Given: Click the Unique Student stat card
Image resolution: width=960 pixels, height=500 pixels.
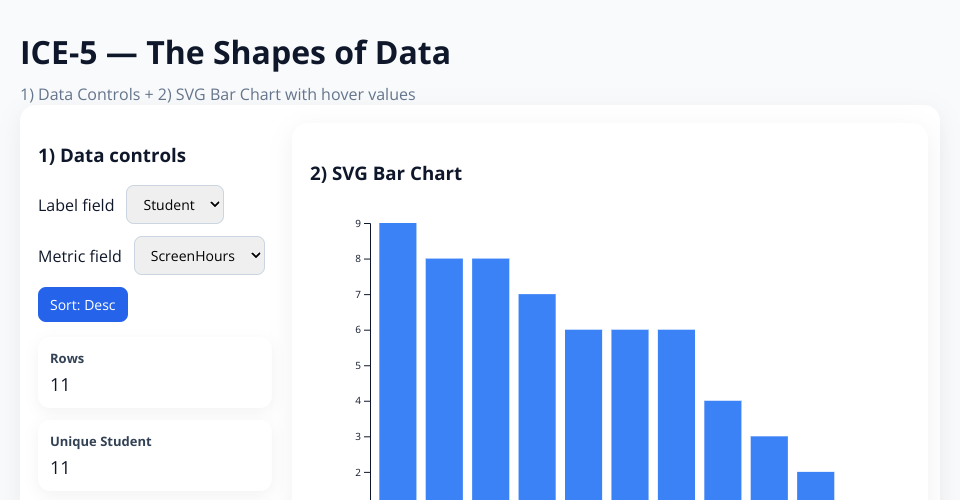Looking at the screenshot, I should click(155, 455).
